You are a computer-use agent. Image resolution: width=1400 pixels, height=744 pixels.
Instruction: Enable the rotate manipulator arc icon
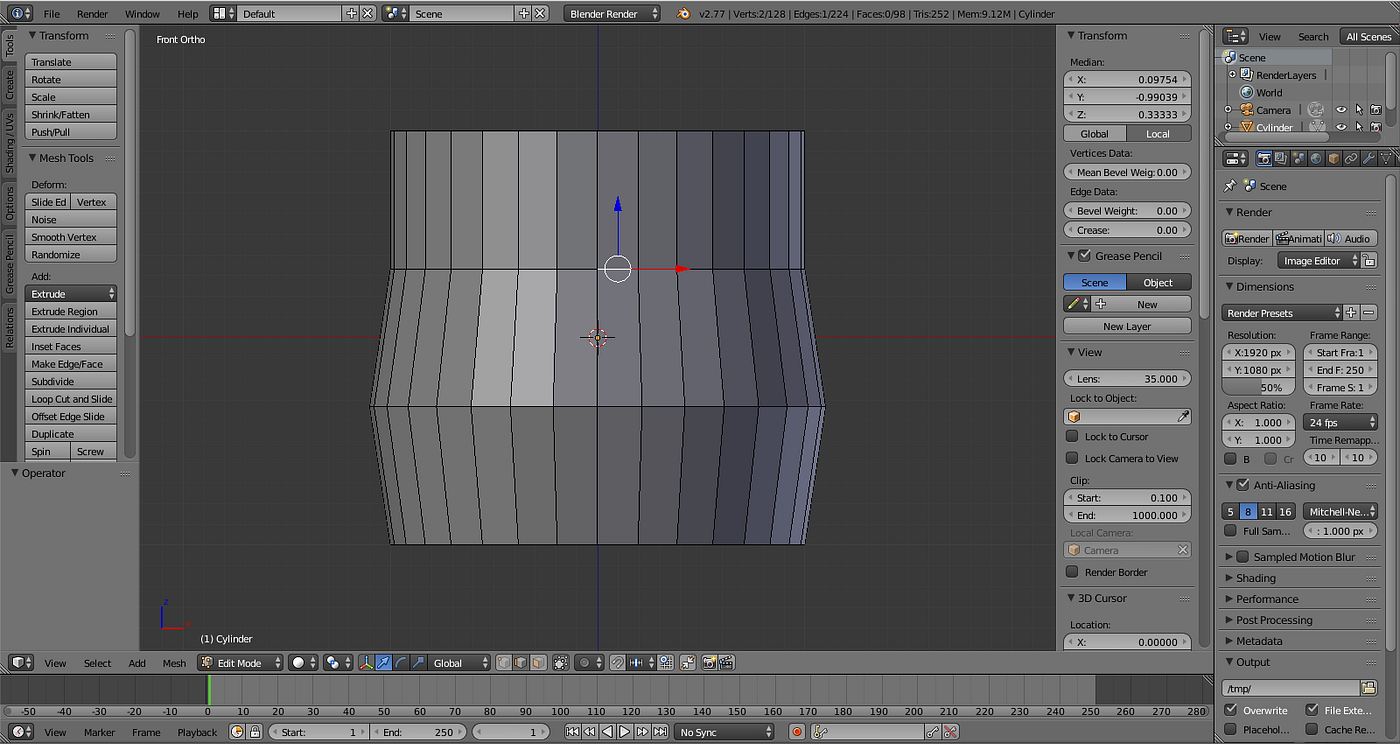400,662
